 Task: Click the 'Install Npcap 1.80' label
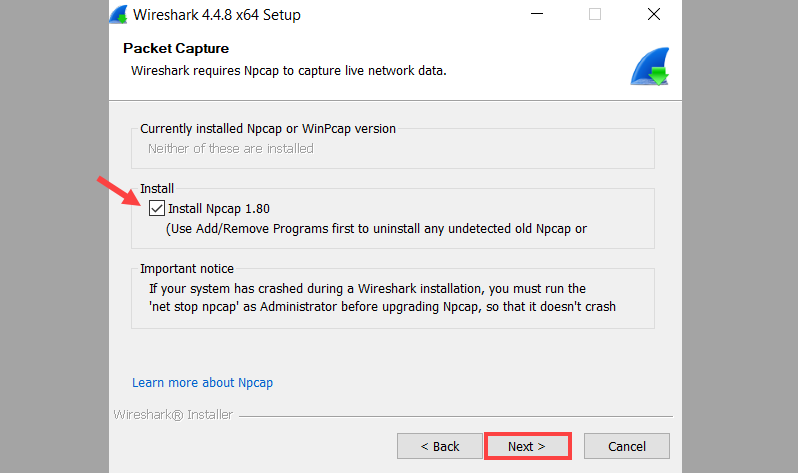coord(219,209)
